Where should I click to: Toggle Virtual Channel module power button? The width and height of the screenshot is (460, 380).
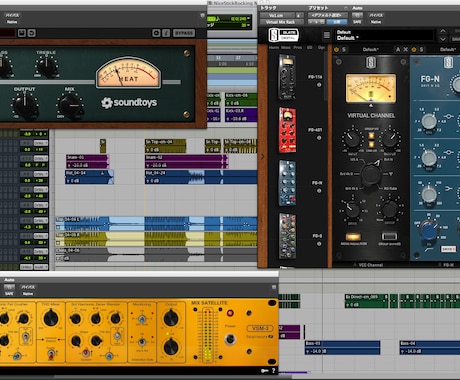tap(336, 50)
